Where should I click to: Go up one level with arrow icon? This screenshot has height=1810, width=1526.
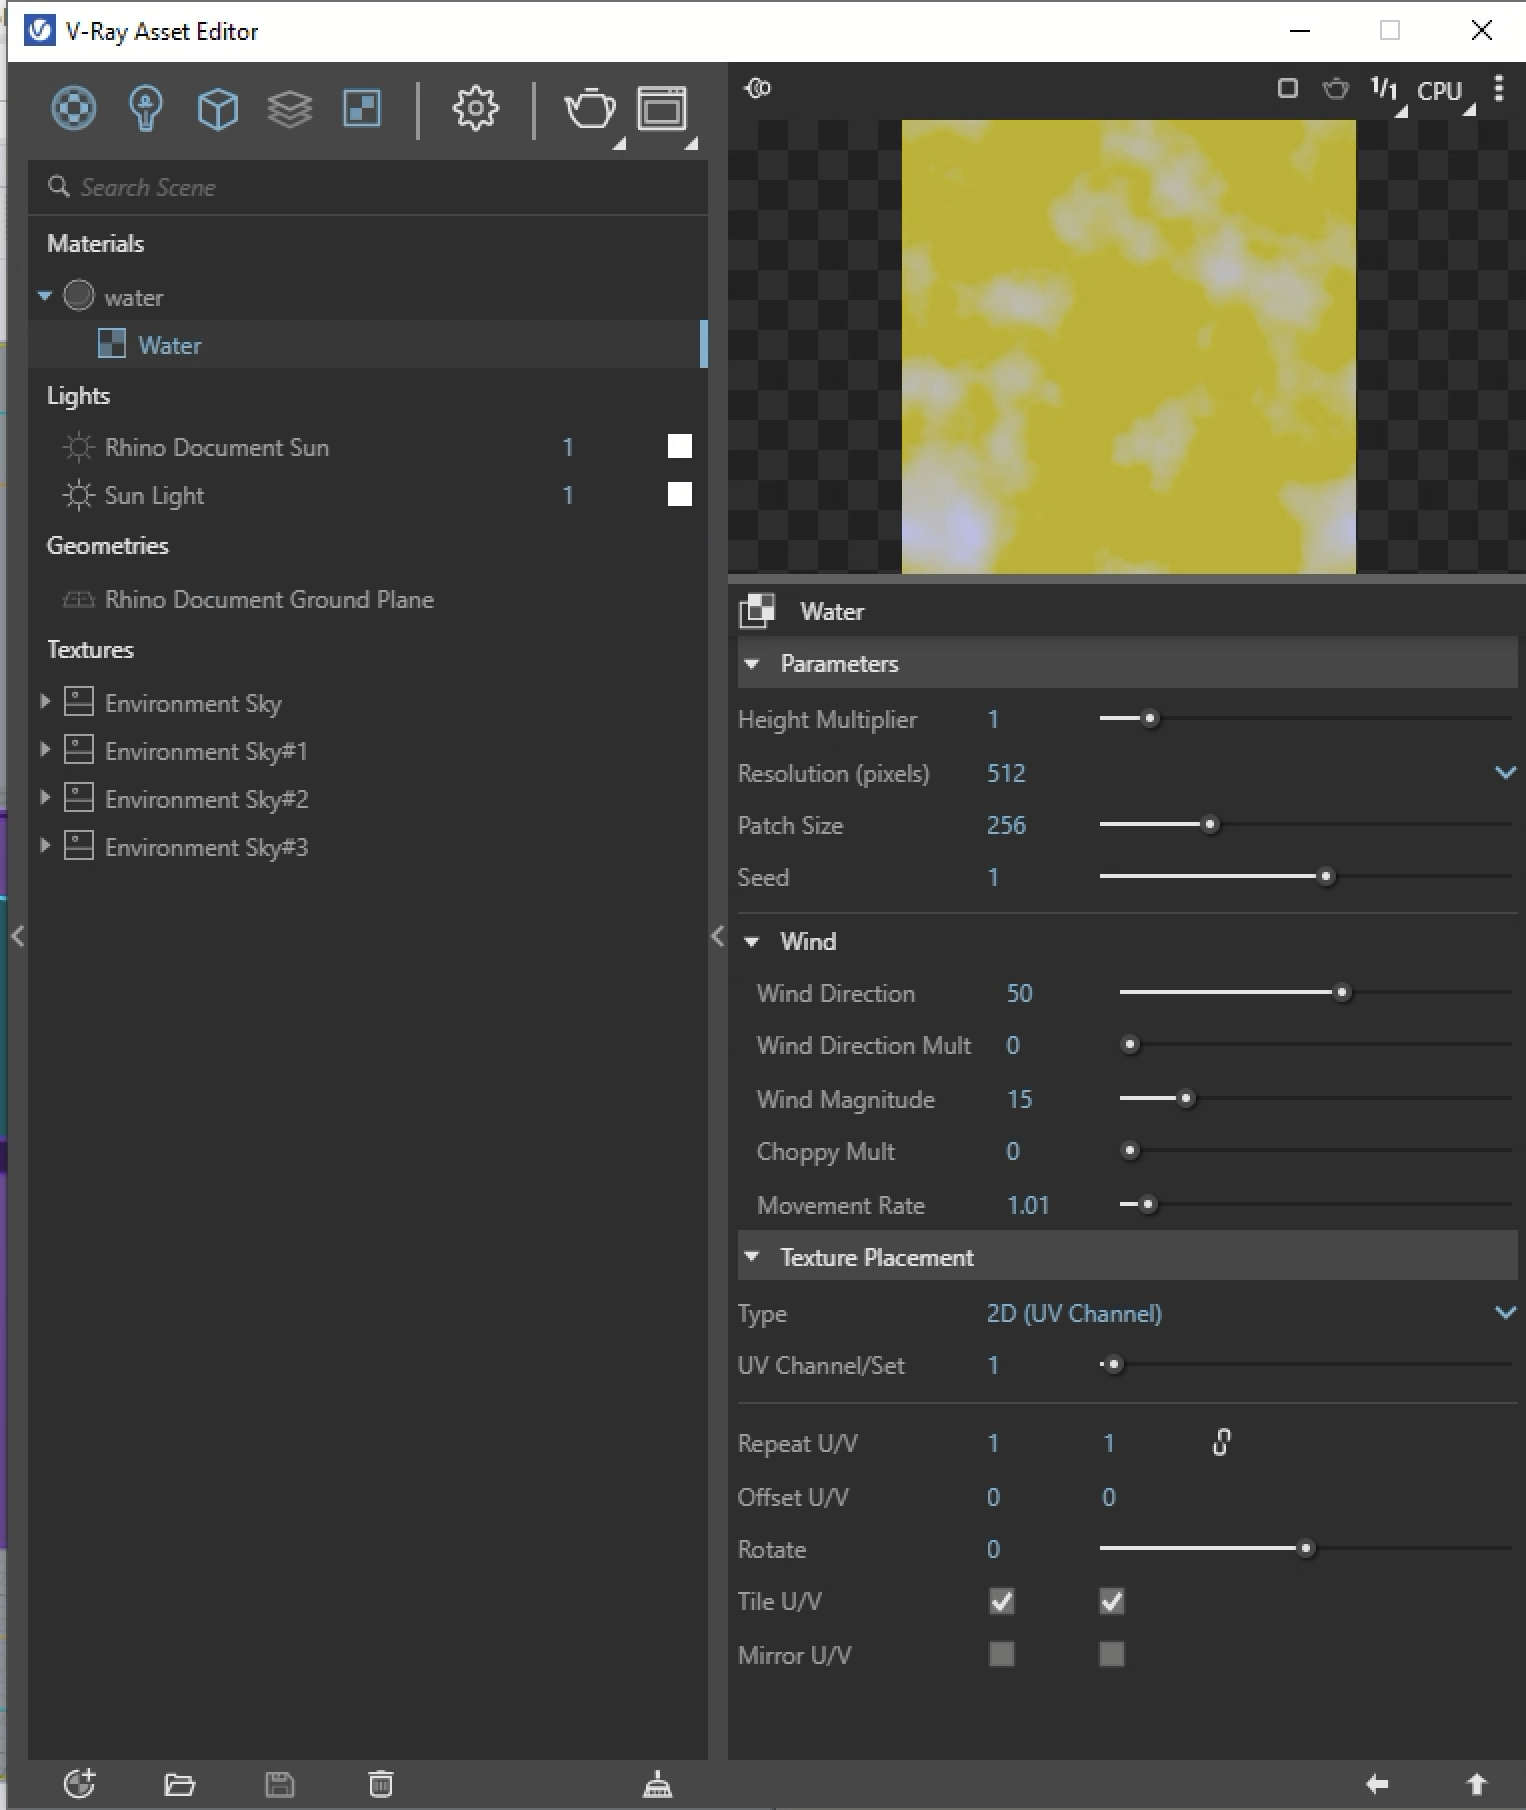tap(1476, 1784)
